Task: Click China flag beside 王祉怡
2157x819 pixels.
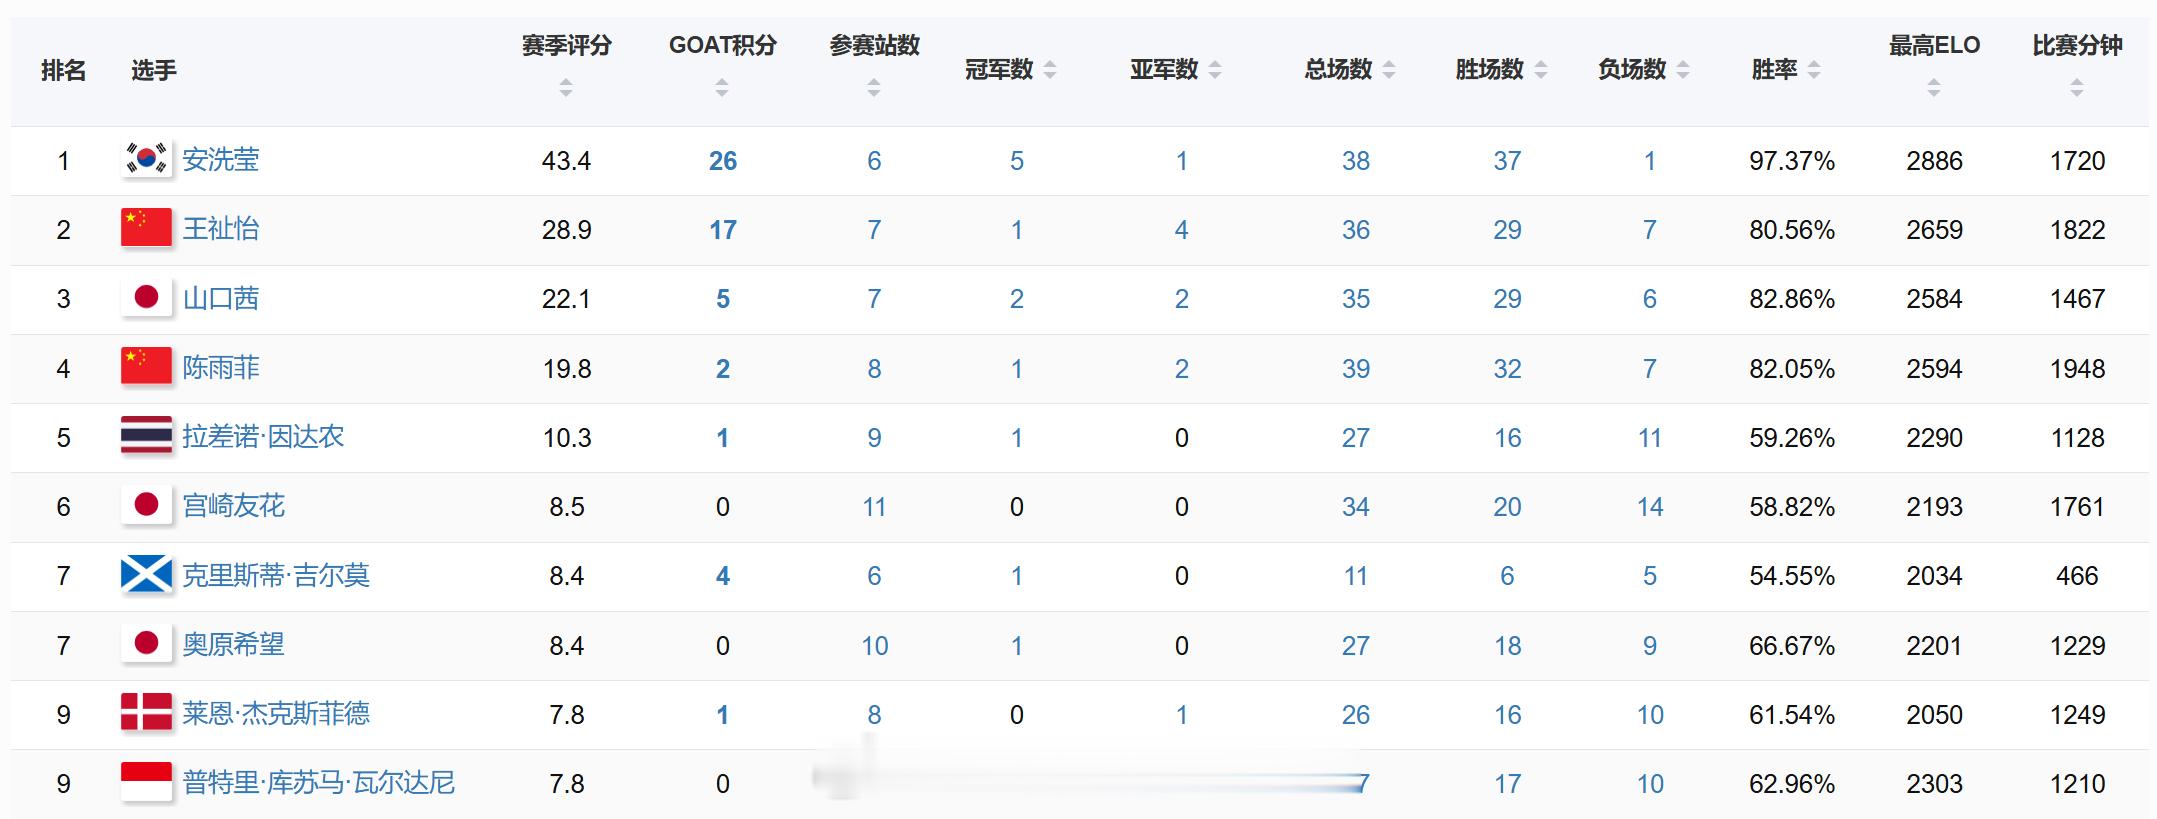Action: (x=146, y=228)
